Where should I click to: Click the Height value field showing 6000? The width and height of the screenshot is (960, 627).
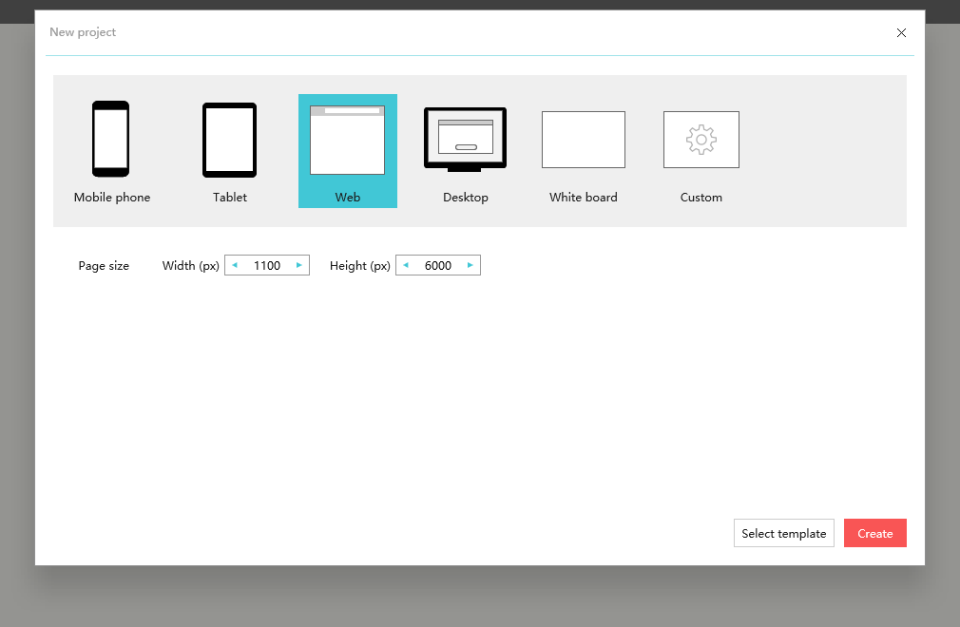pyautogui.click(x=438, y=266)
